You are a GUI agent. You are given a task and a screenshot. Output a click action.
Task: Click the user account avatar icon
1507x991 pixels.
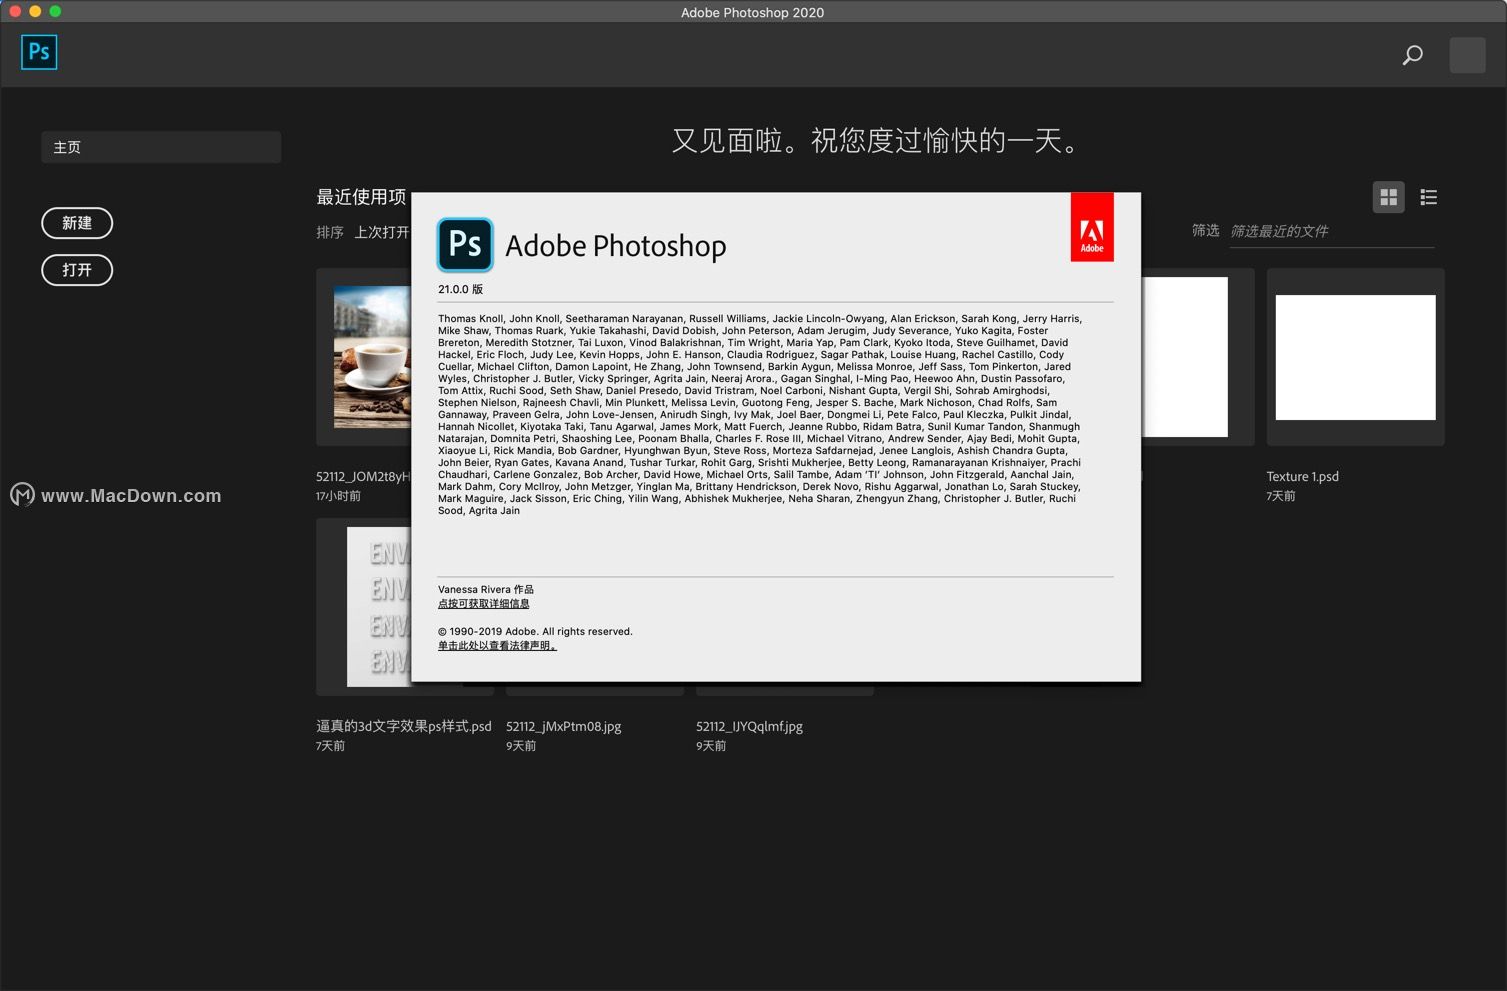(1467, 55)
